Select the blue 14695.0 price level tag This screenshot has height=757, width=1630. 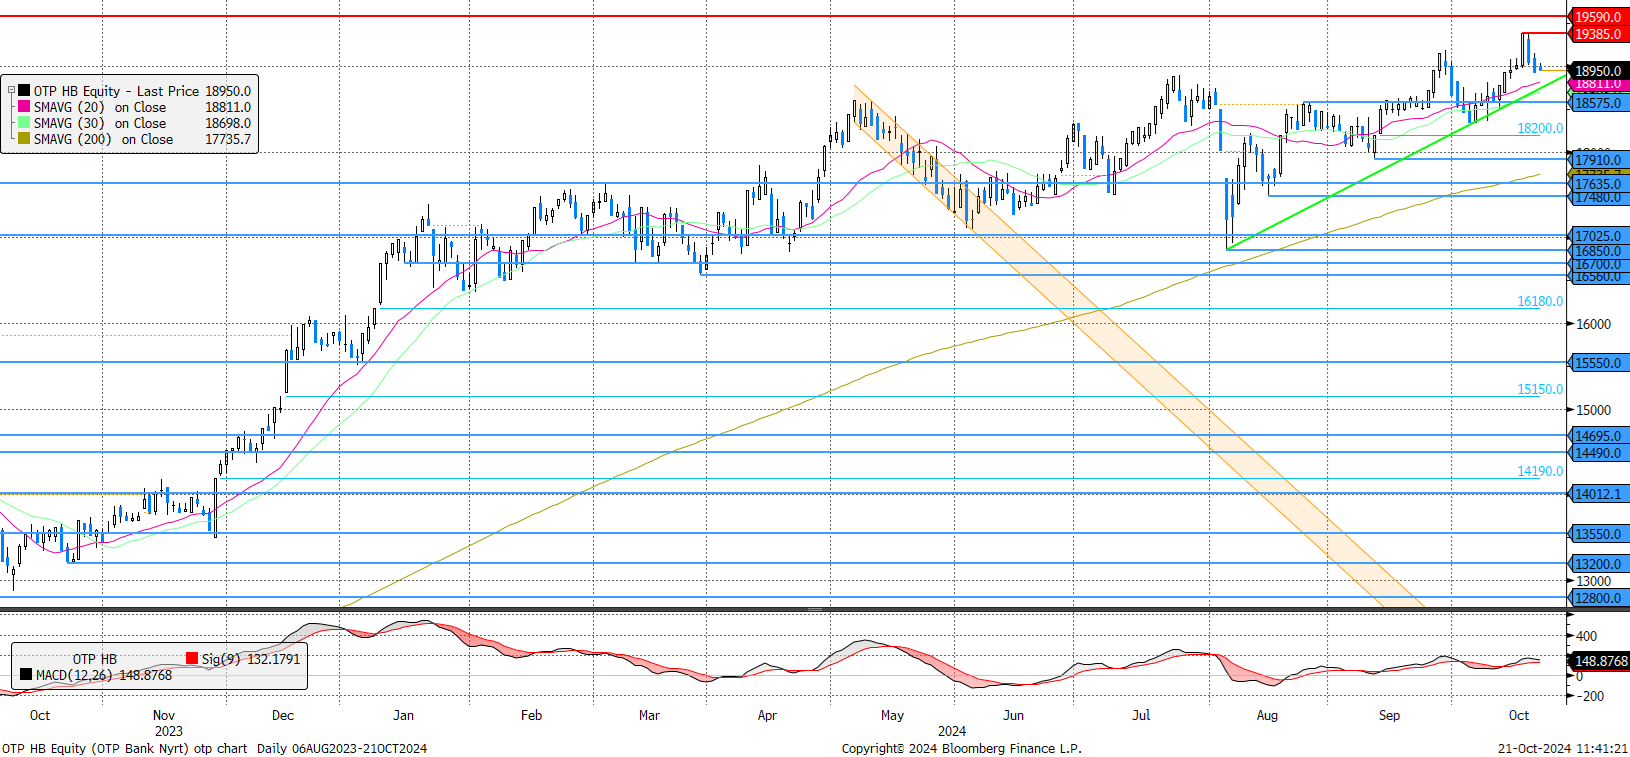tap(1598, 436)
